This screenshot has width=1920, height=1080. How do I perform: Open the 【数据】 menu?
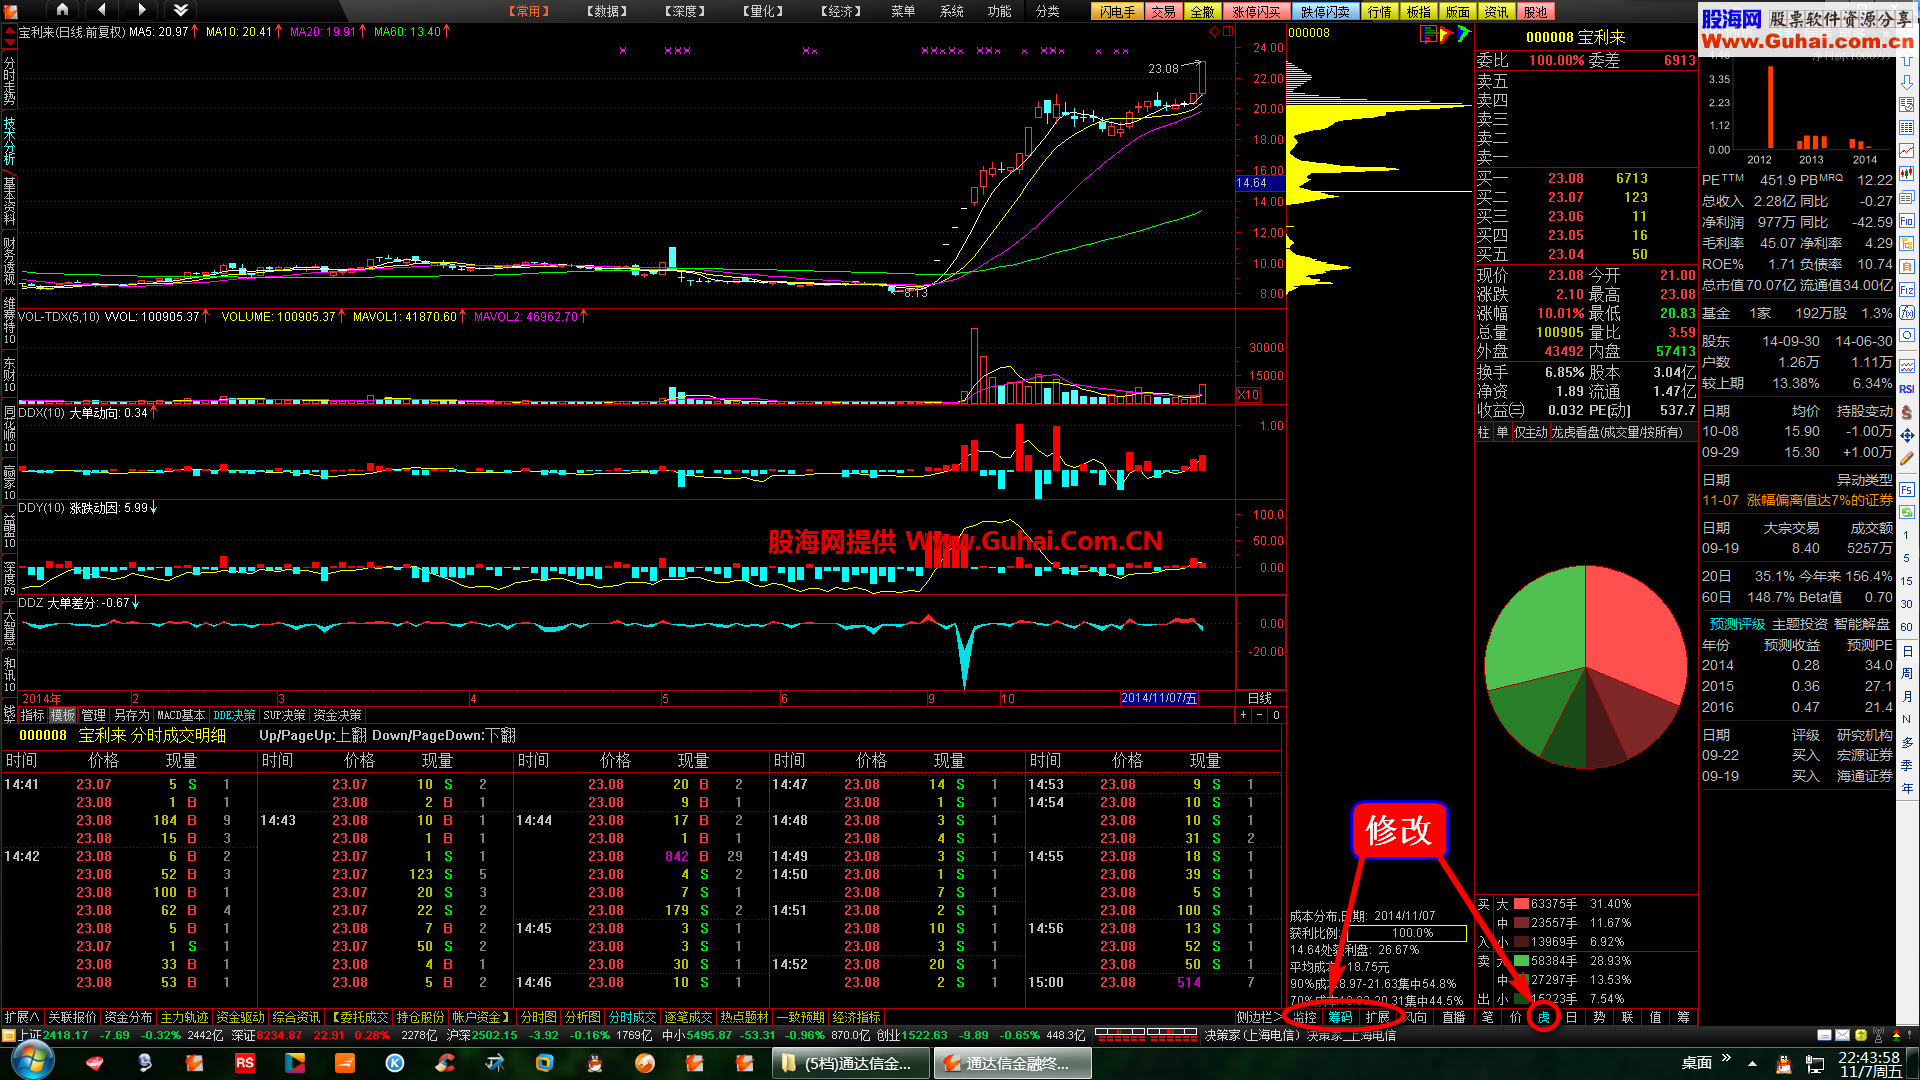pyautogui.click(x=607, y=11)
